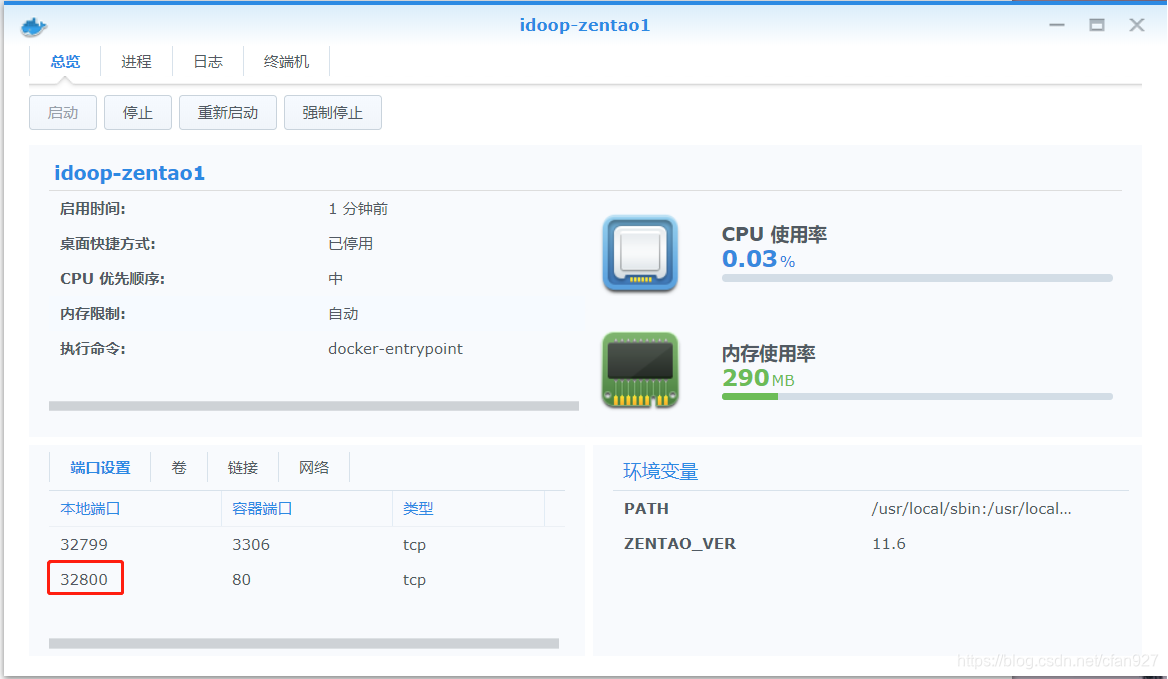Select local port 32799 cell
Screen dimensions: 1168x679
coord(84,544)
